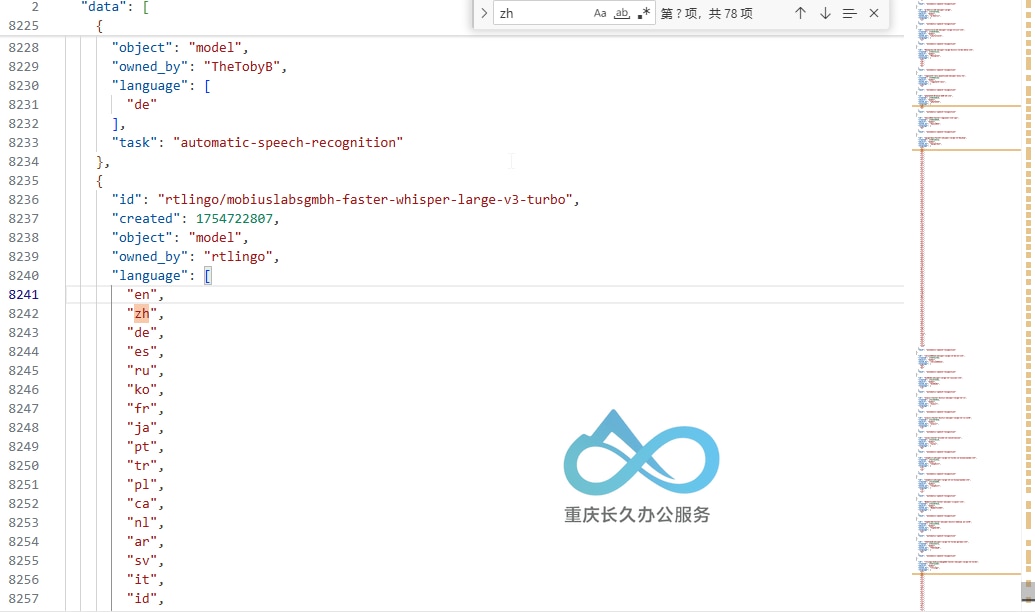
Task: Click the code minimap overview
Action: 966,306
